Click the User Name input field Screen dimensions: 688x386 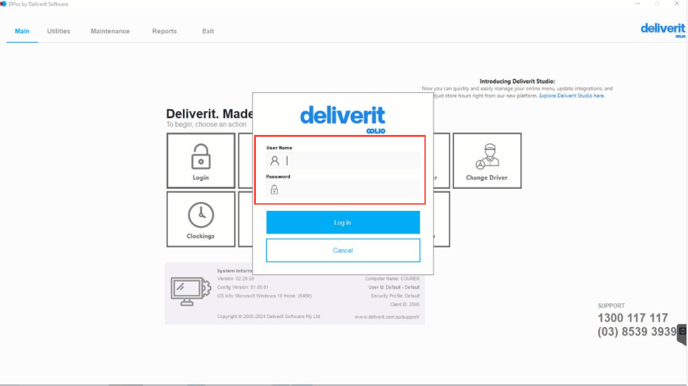click(343, 161)
